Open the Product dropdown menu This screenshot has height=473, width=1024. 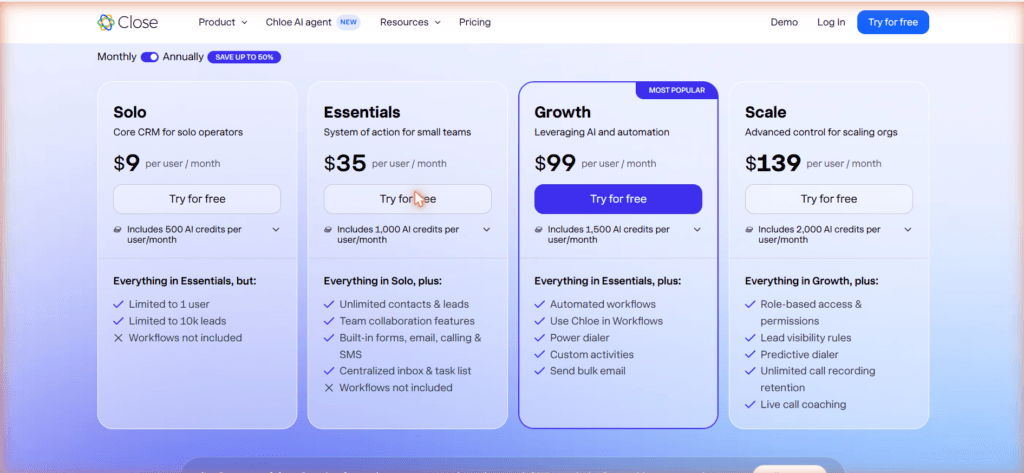pyautogui.click(x=223, y=22)
